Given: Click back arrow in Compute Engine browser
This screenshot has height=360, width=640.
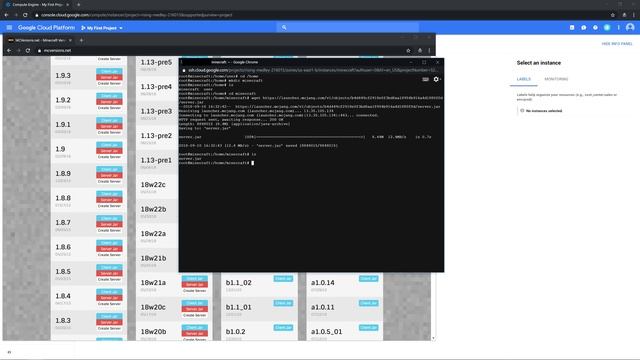Looking at the screenshot, I should pyautogui.click(x=7, y=15).
